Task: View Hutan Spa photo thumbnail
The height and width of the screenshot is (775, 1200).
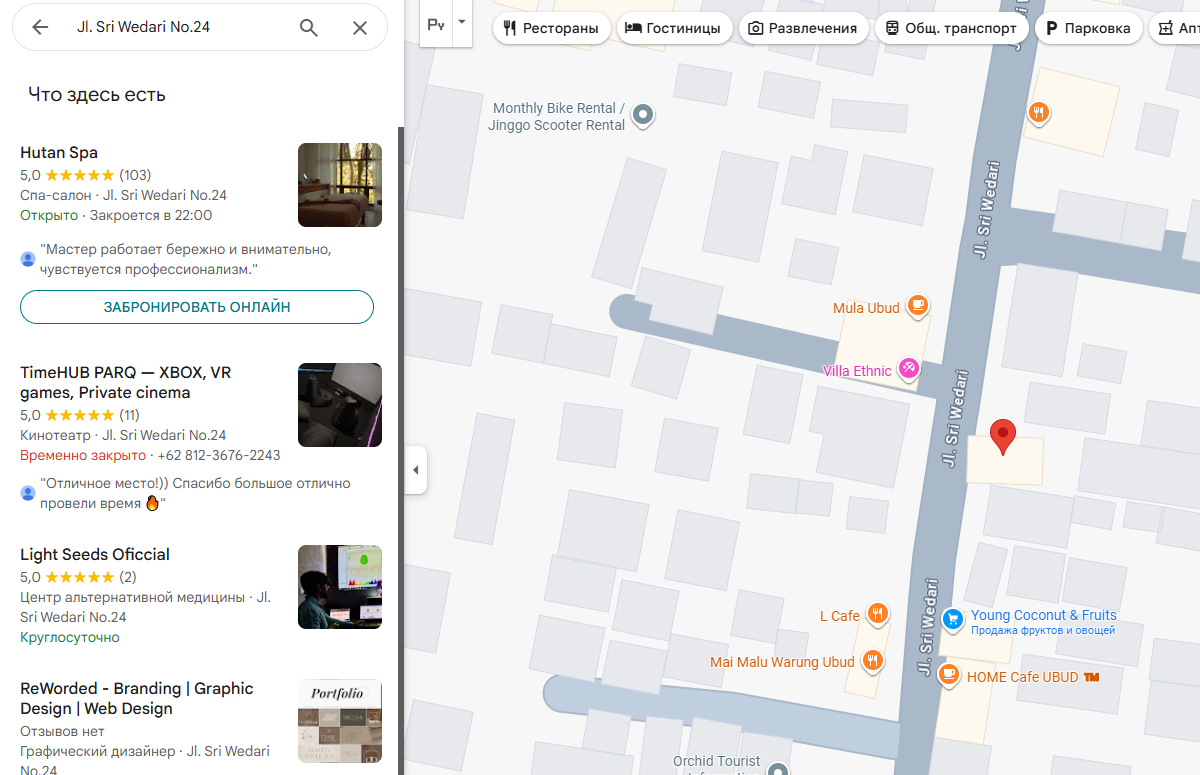Action: 340,185
